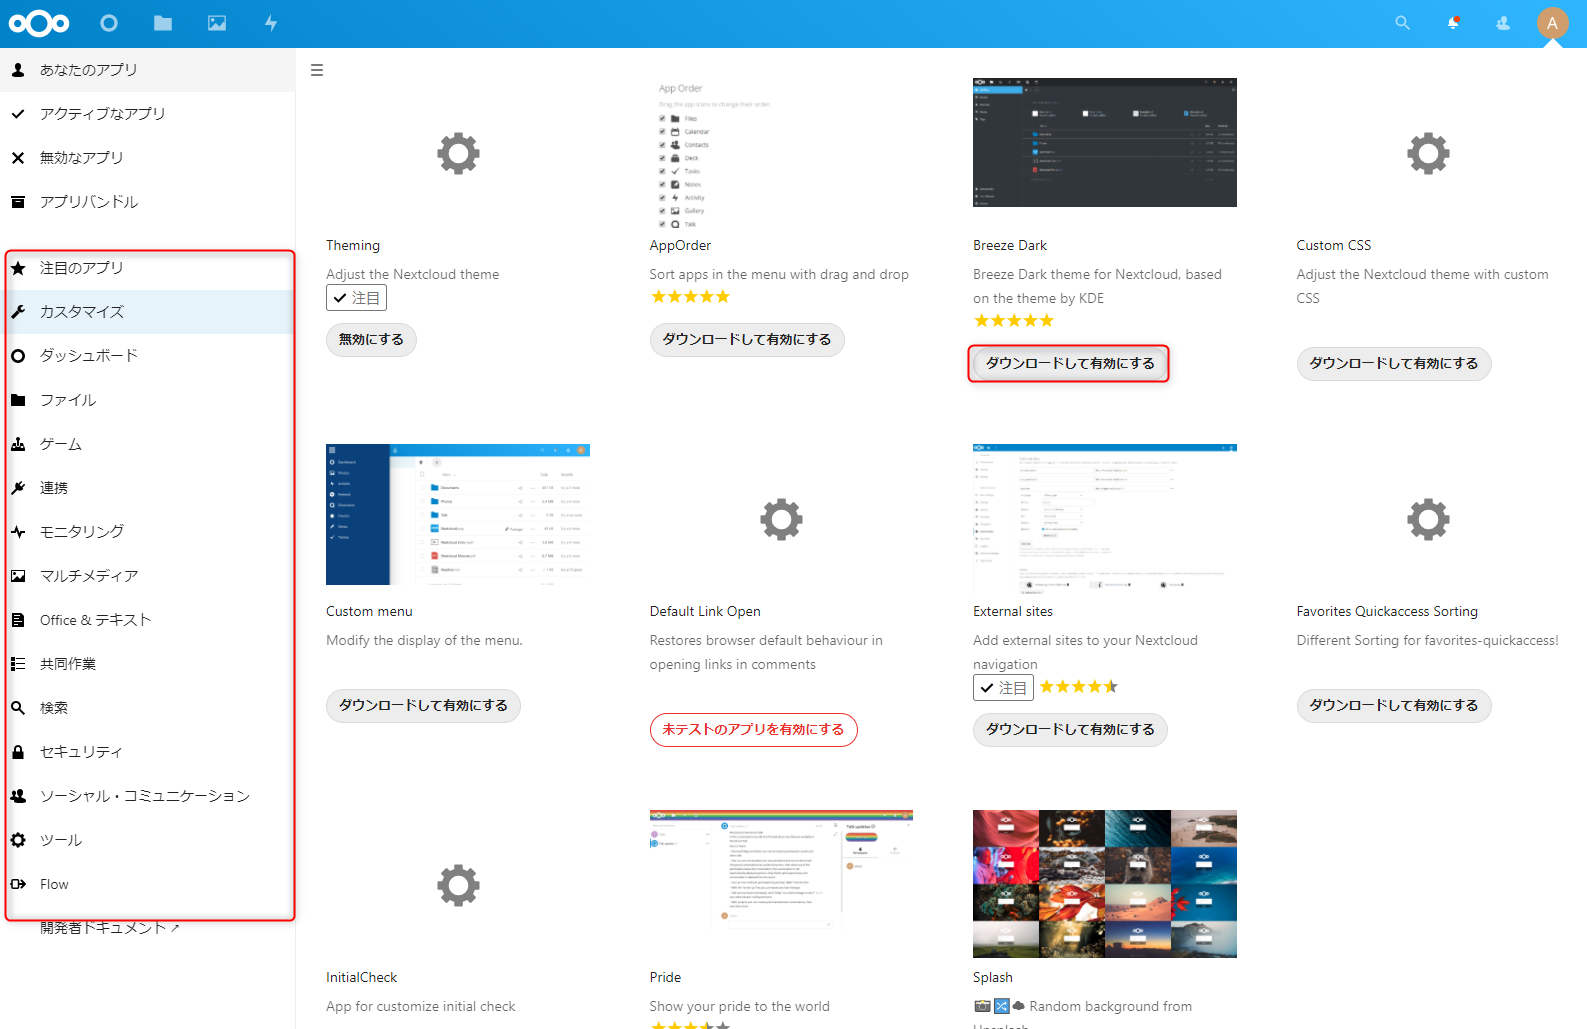Toggle the hamburger navigation menu icon
The width and height of the screenshot is (1587, 1029).
[x=317, y=70]
